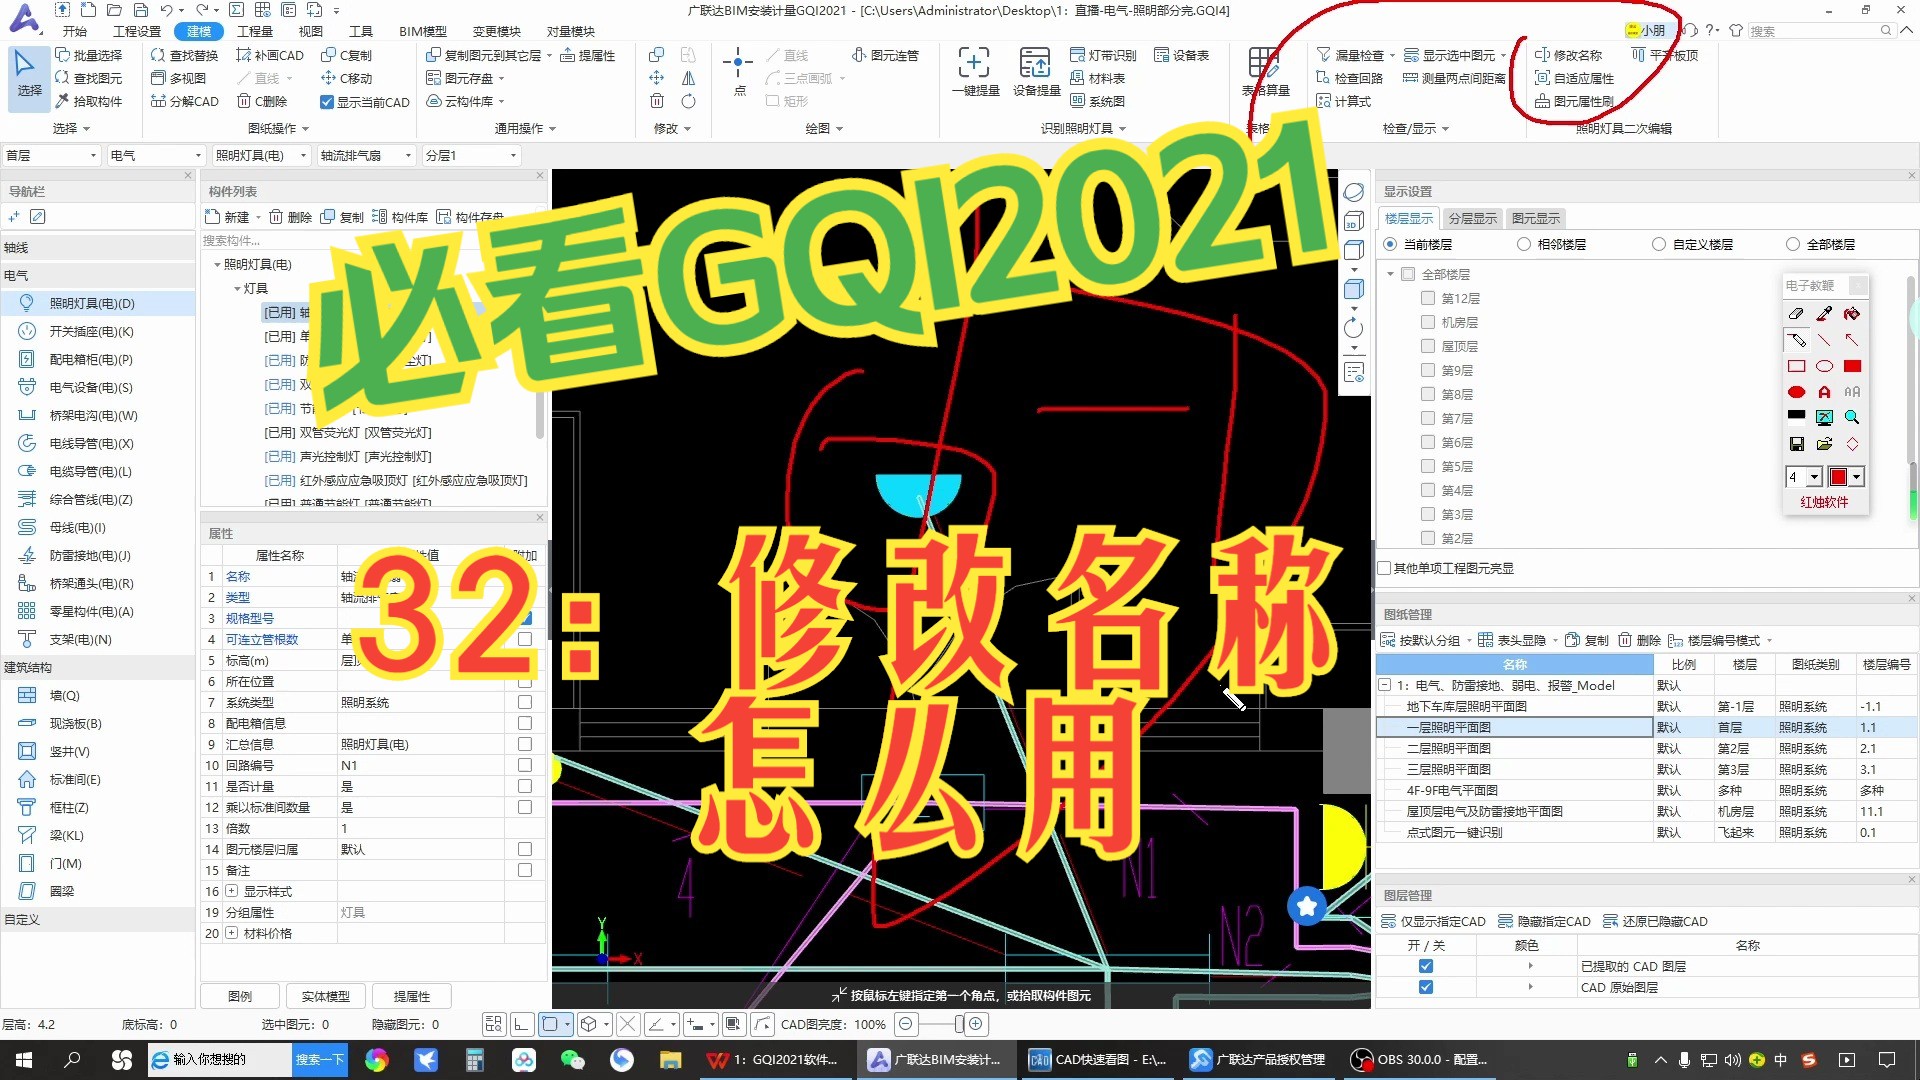This screenshot has height=1080, width=1920.
Task: Check the 第12层 floor checkbox
Action: point(1428,297)
